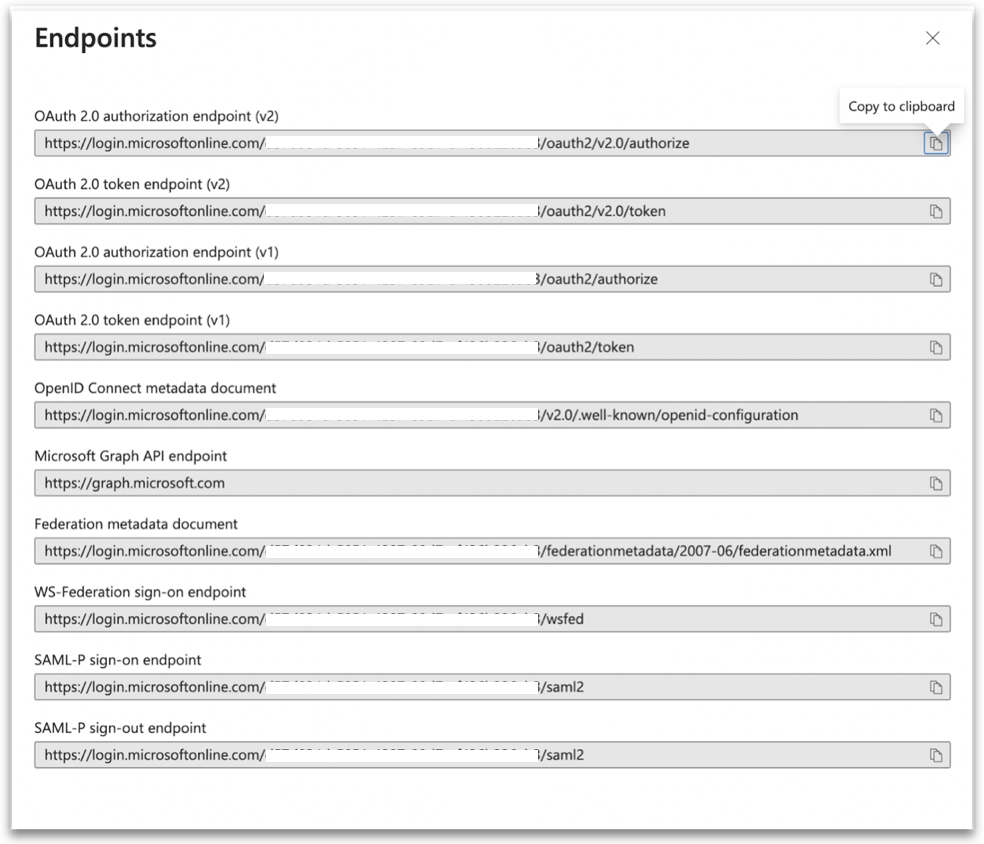Focus the OAuth 2.0 token endpoint (v1) field

click(478, 347)
